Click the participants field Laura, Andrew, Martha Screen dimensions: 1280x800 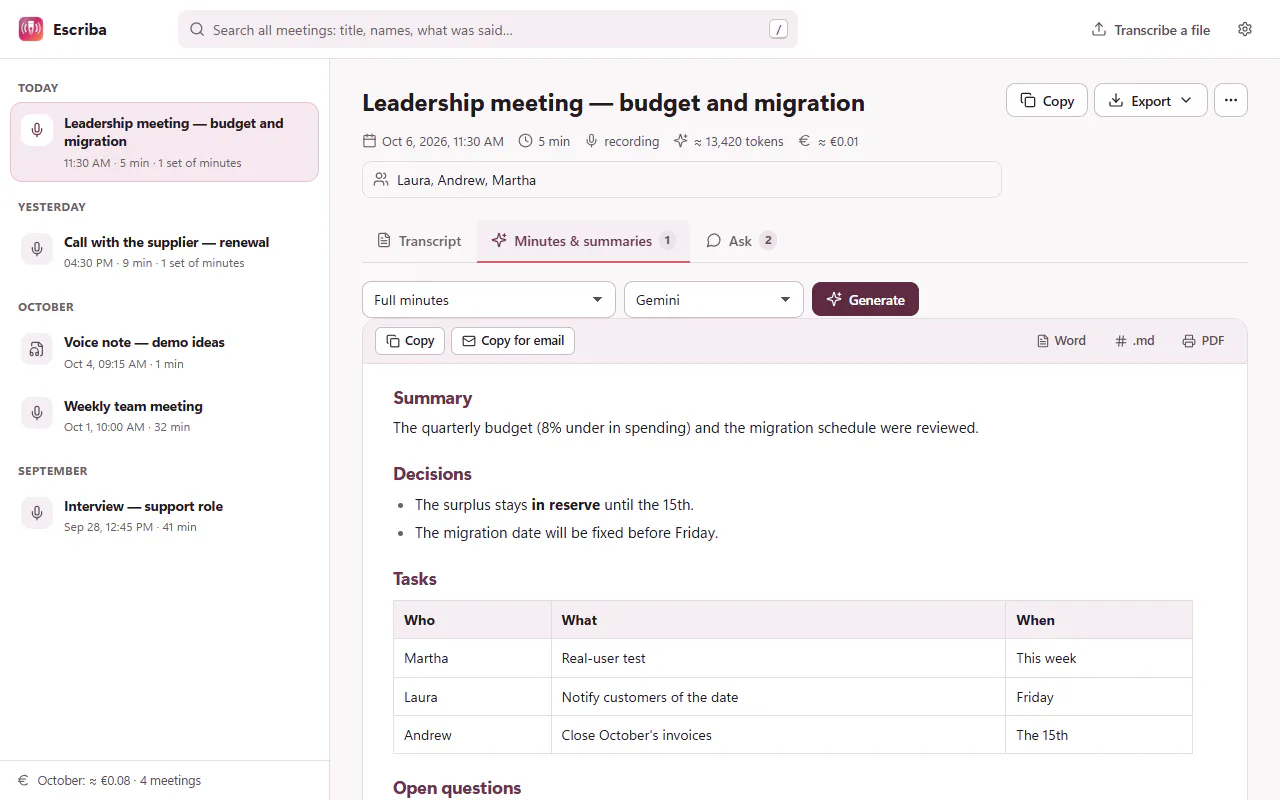click(682, 180)
